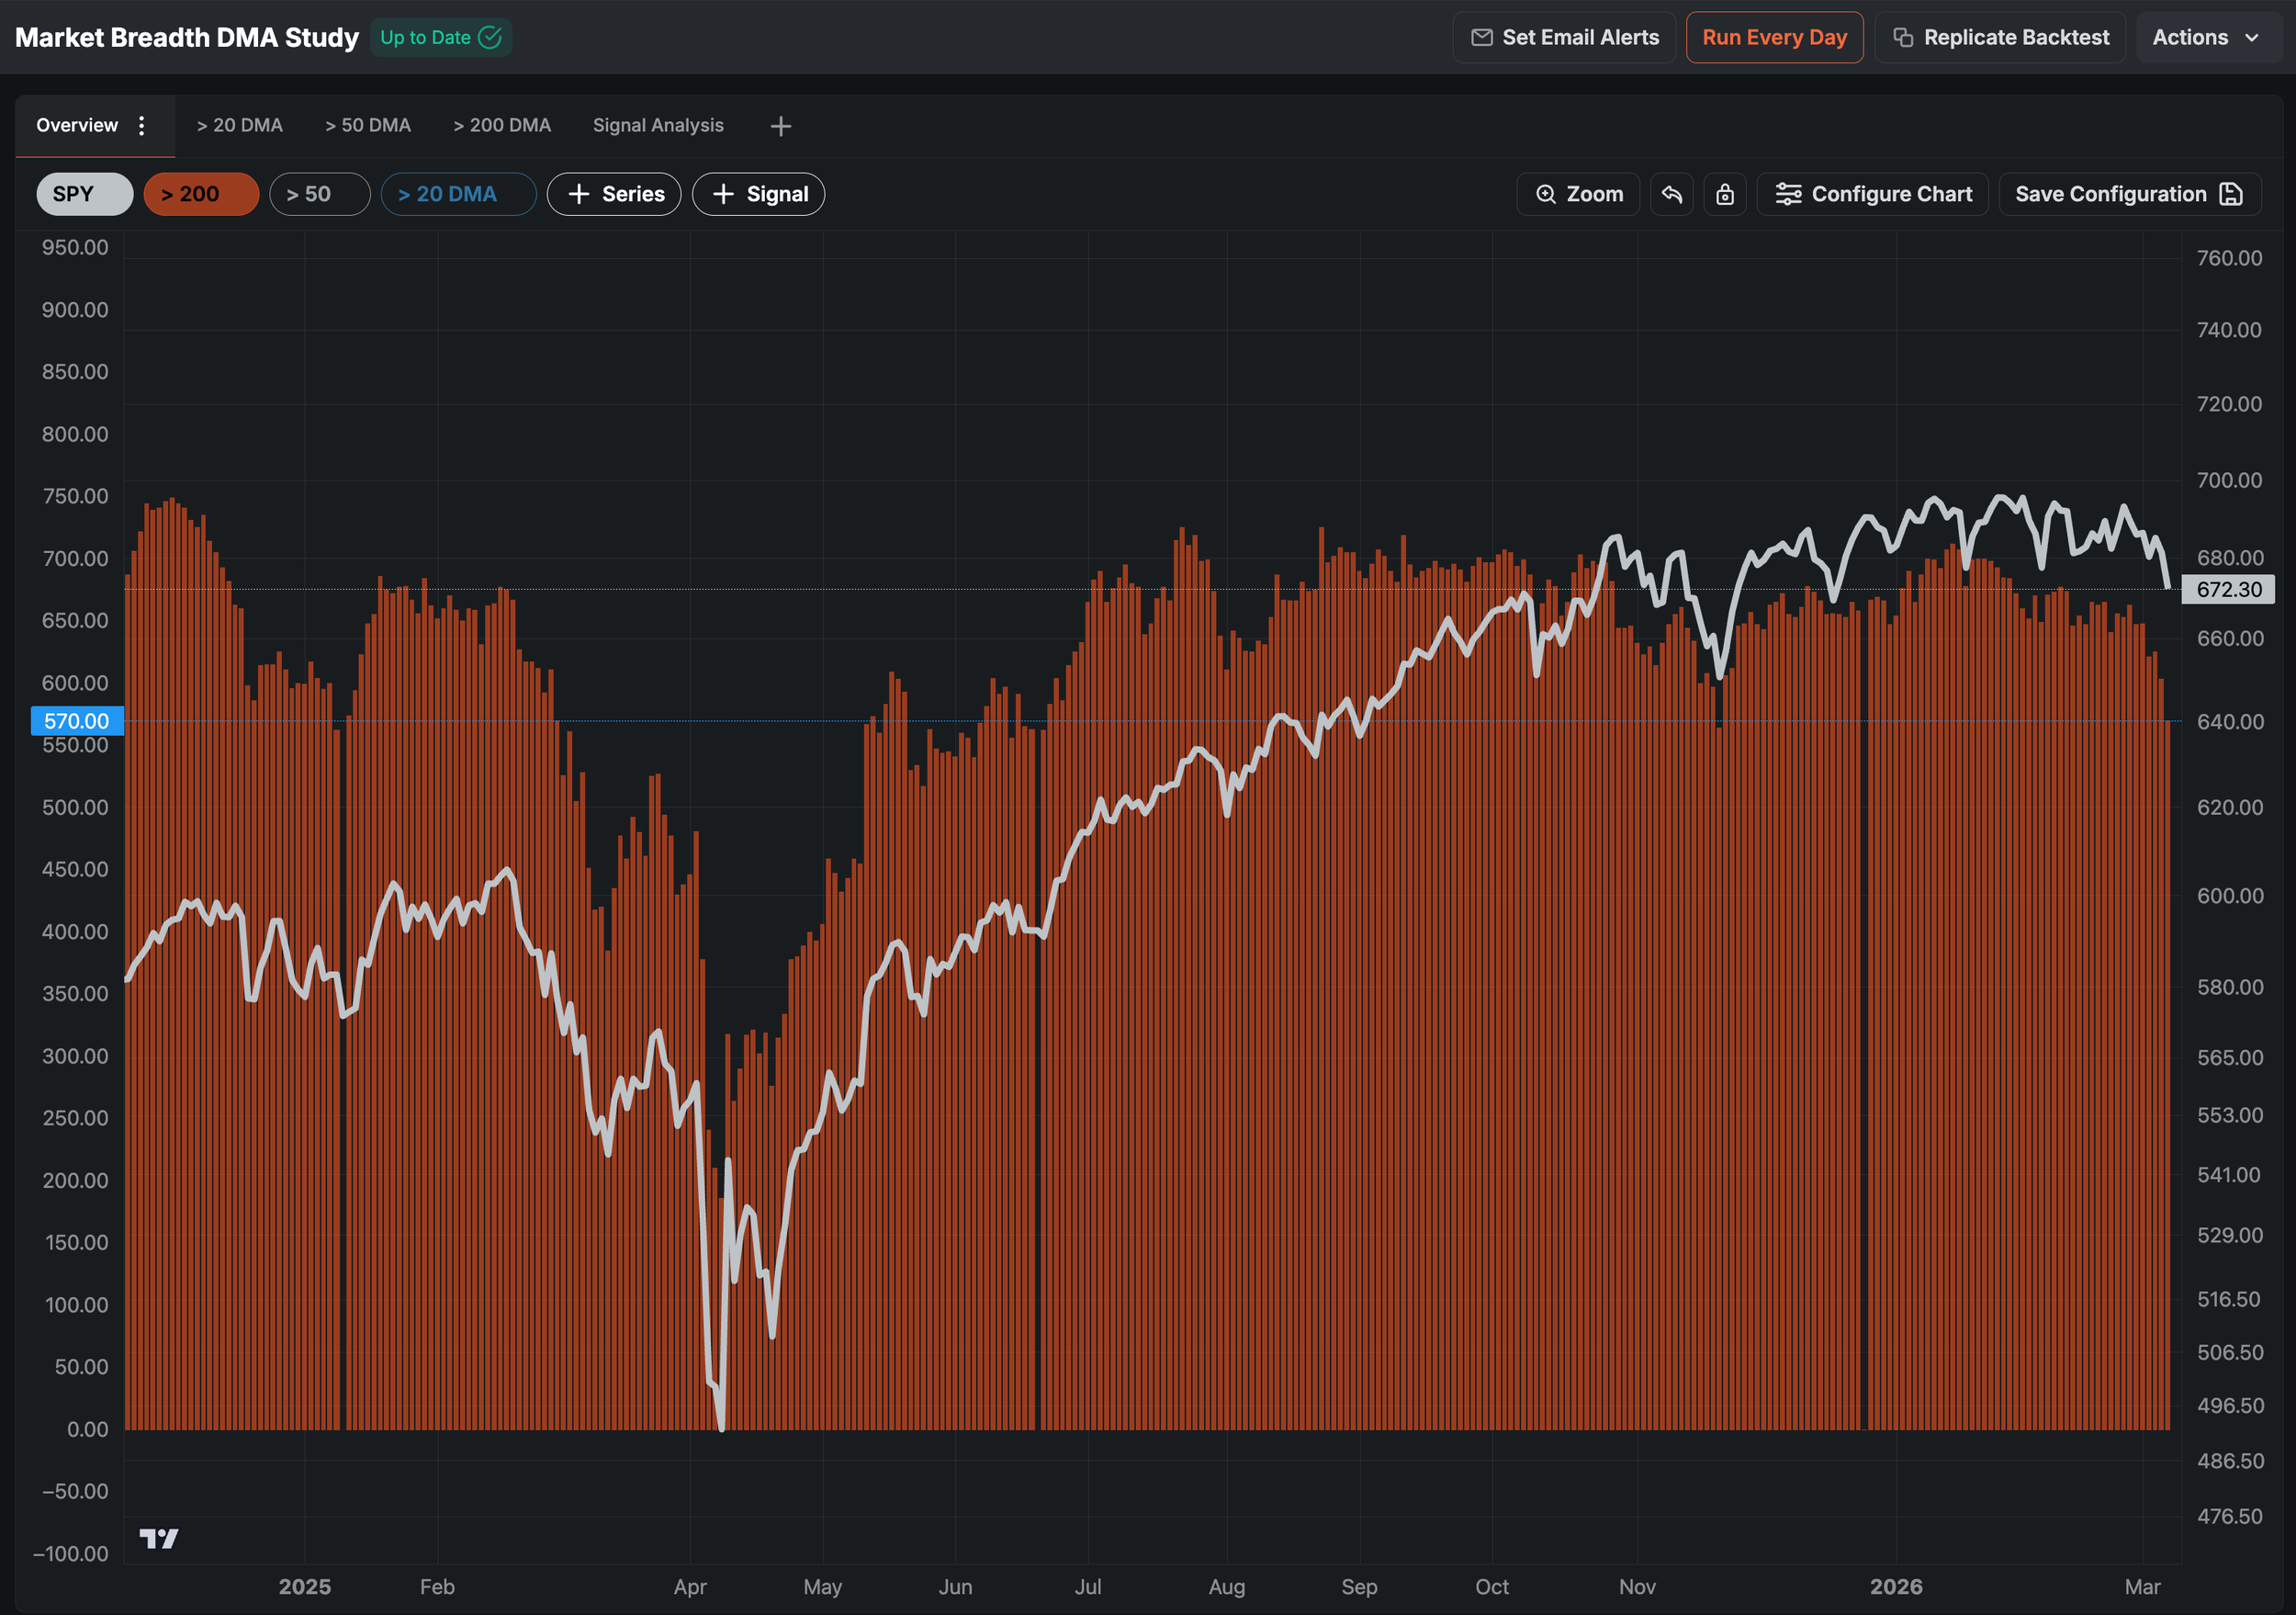Open the add Series menu
Screen dimensions: 2296x1615
pyautogui.click(x=614, y=194)
